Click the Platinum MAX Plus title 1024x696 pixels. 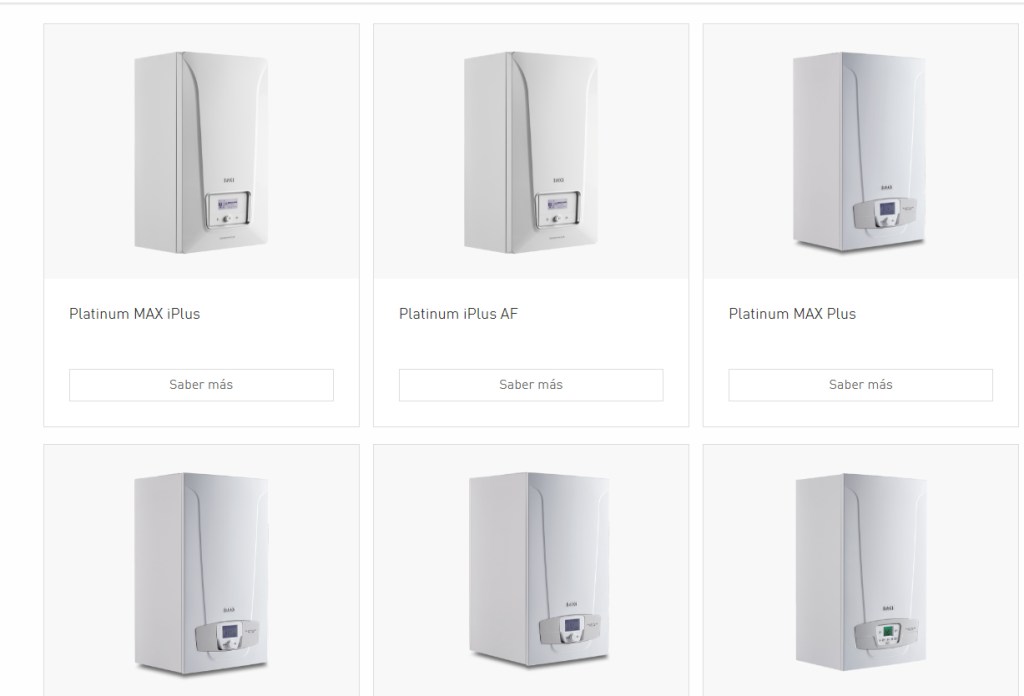point(792,314)
